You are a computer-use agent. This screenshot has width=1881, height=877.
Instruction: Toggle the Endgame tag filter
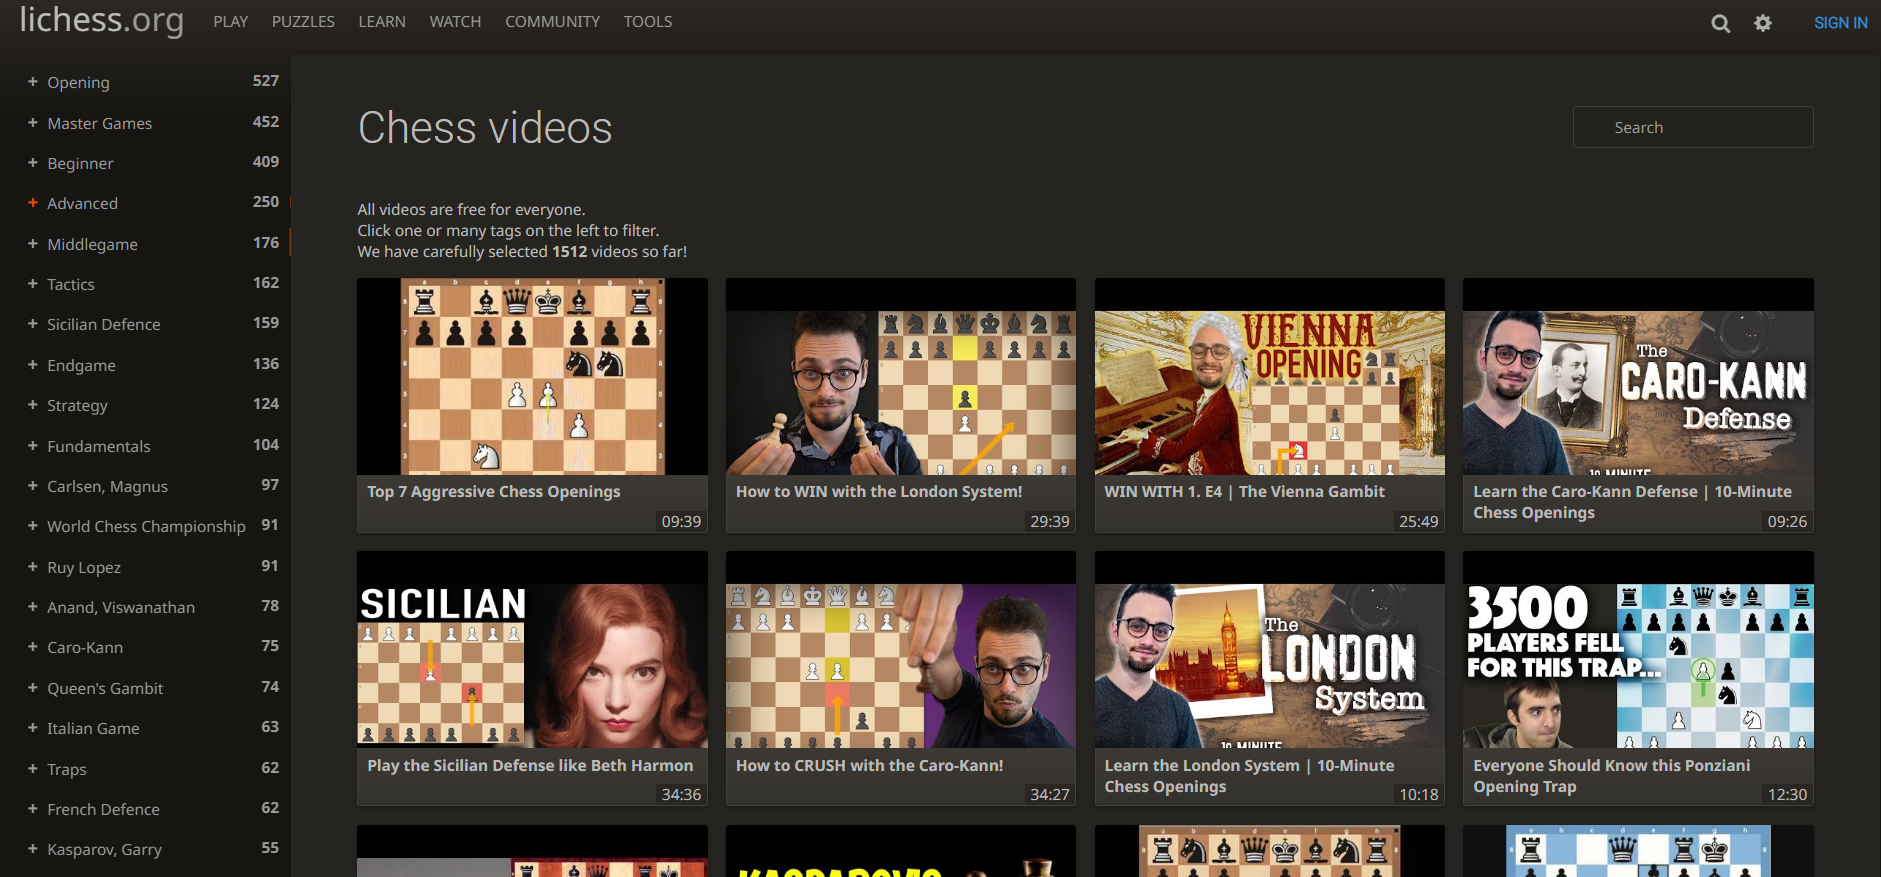(x=145, y=365)
